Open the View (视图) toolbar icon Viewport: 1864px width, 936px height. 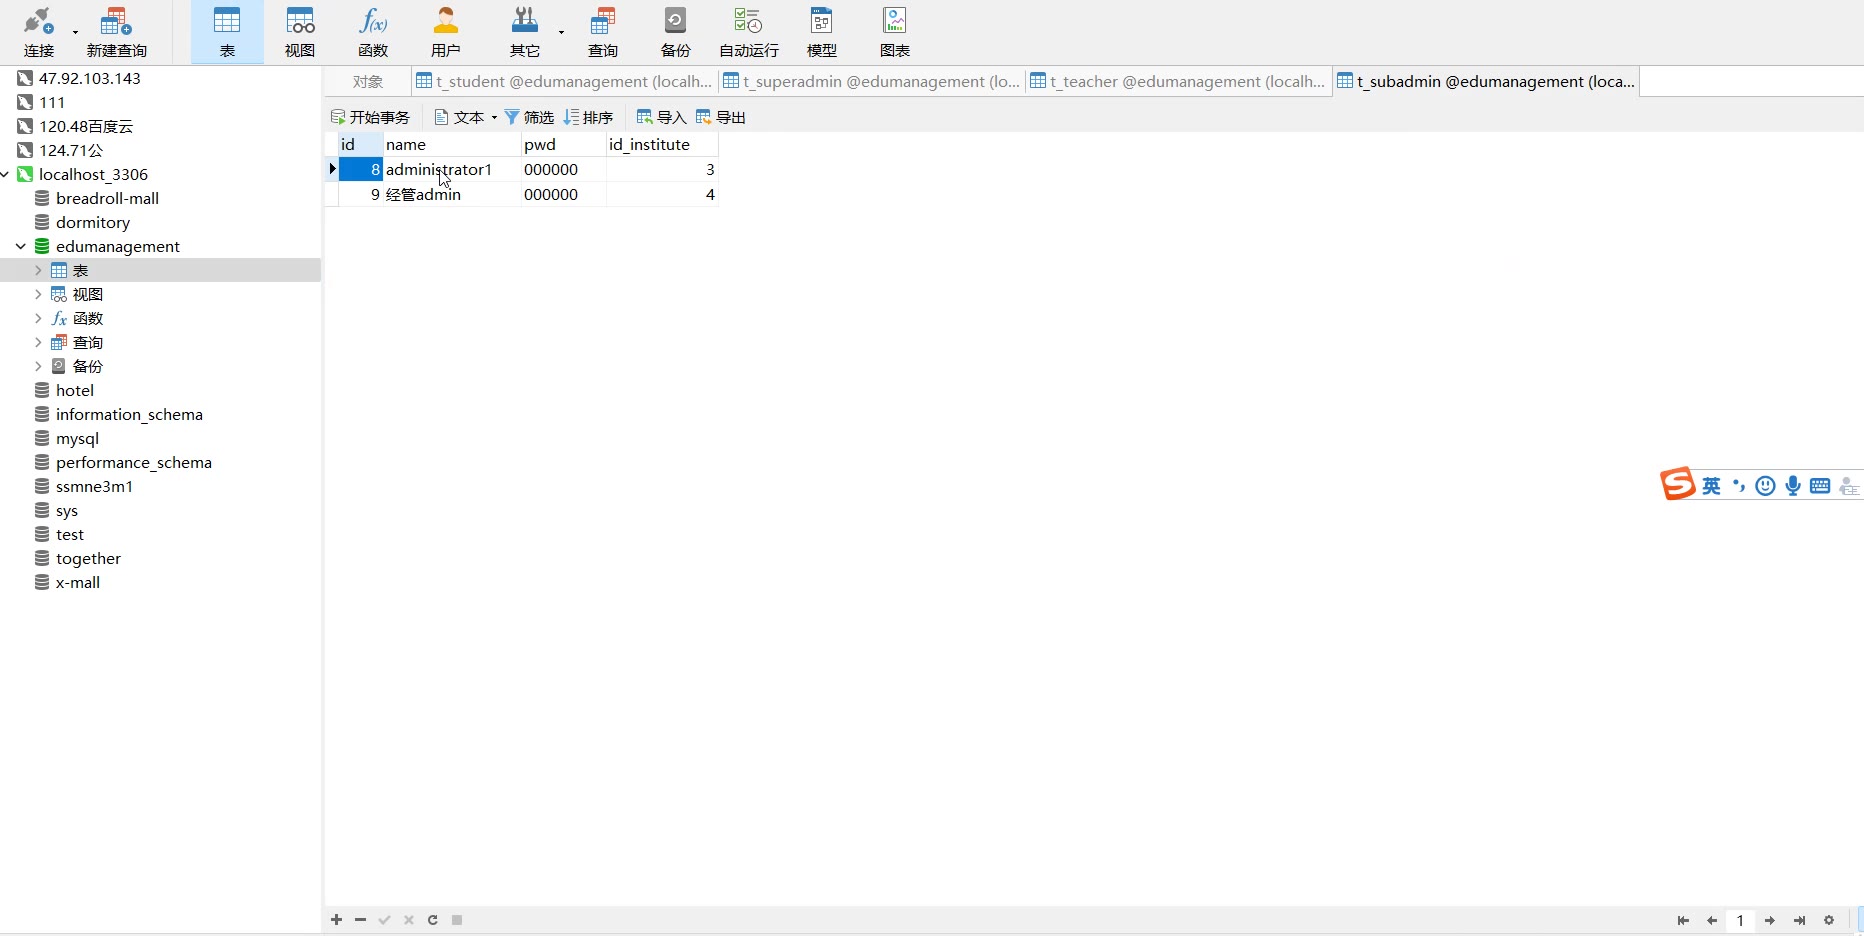click(300, 32)
